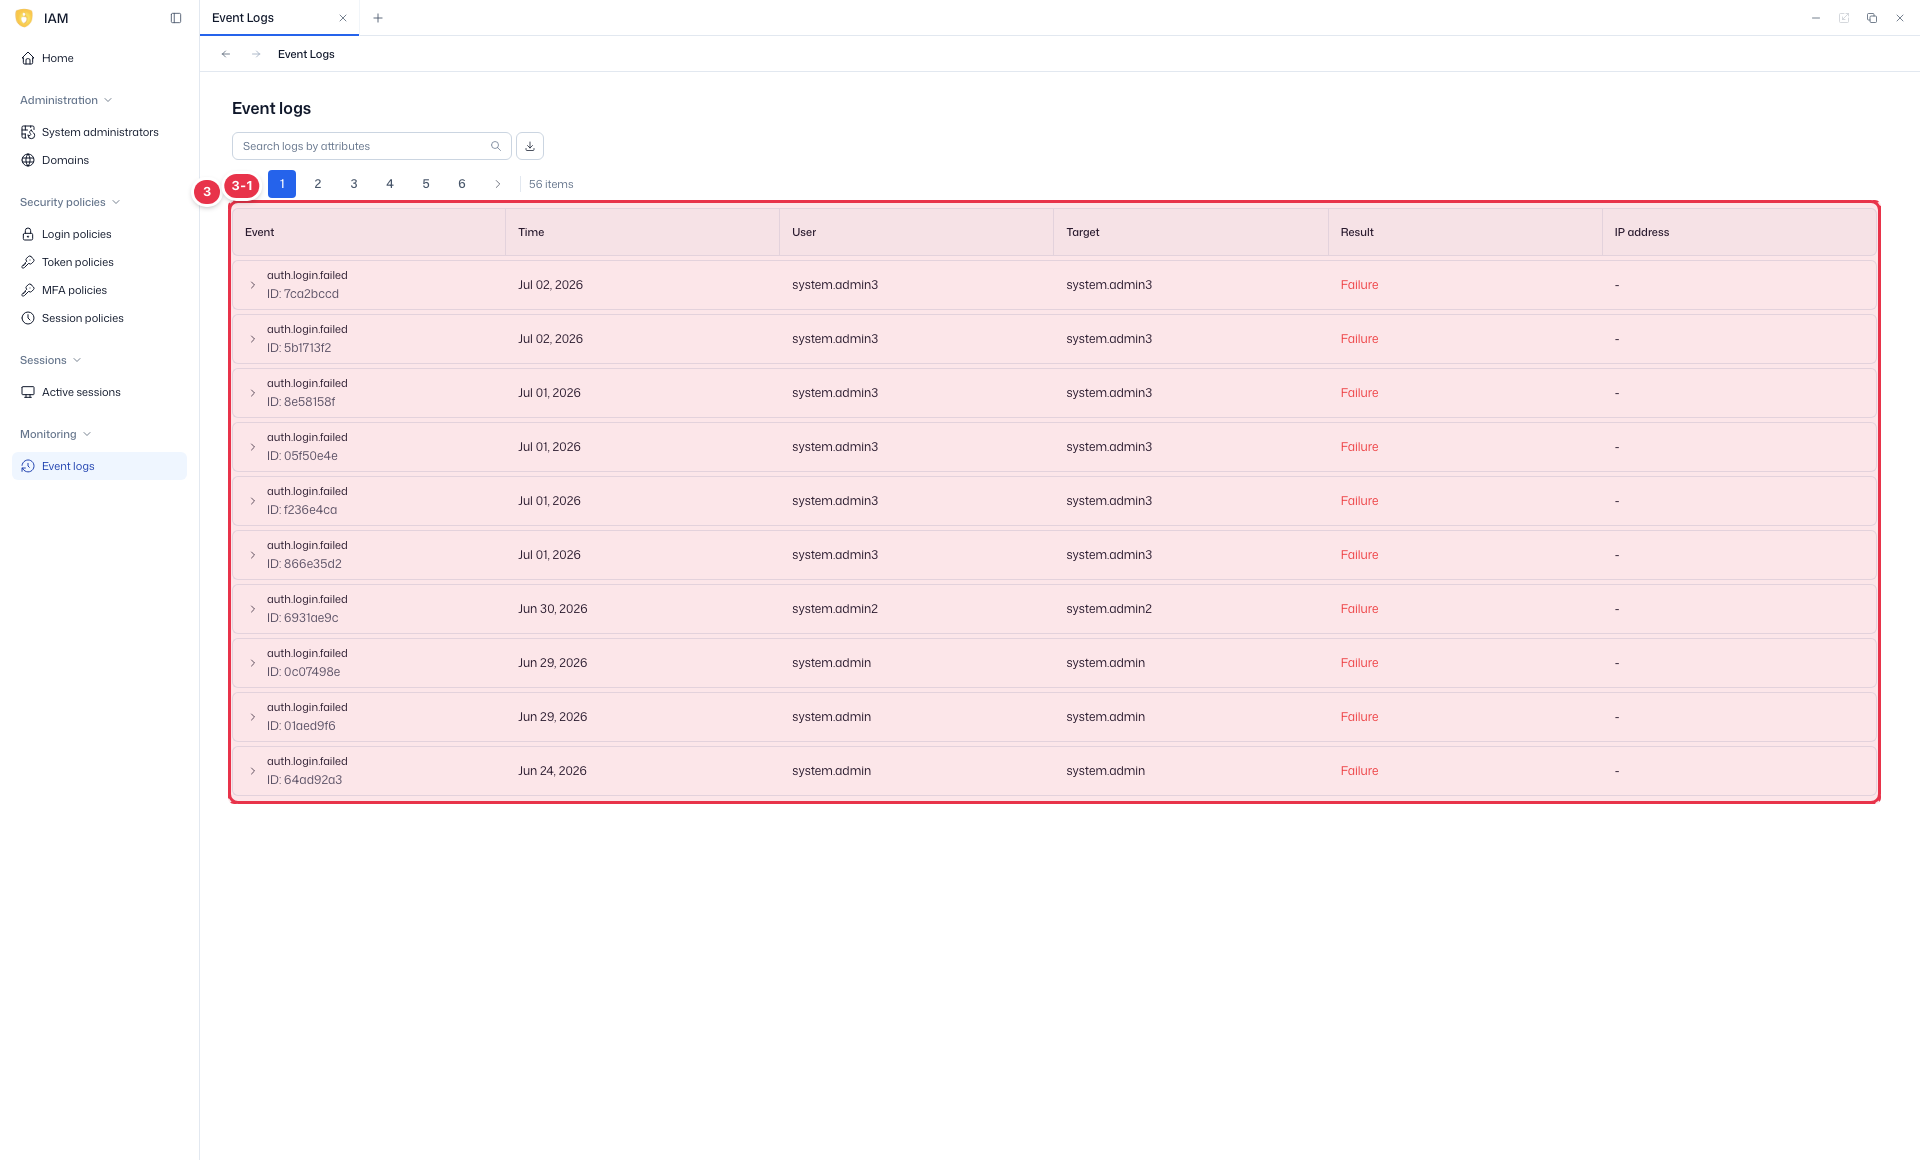Collapse the sidebar panel icon
This screenshot has width=1920, height=1160.
[x=176, y=18]
